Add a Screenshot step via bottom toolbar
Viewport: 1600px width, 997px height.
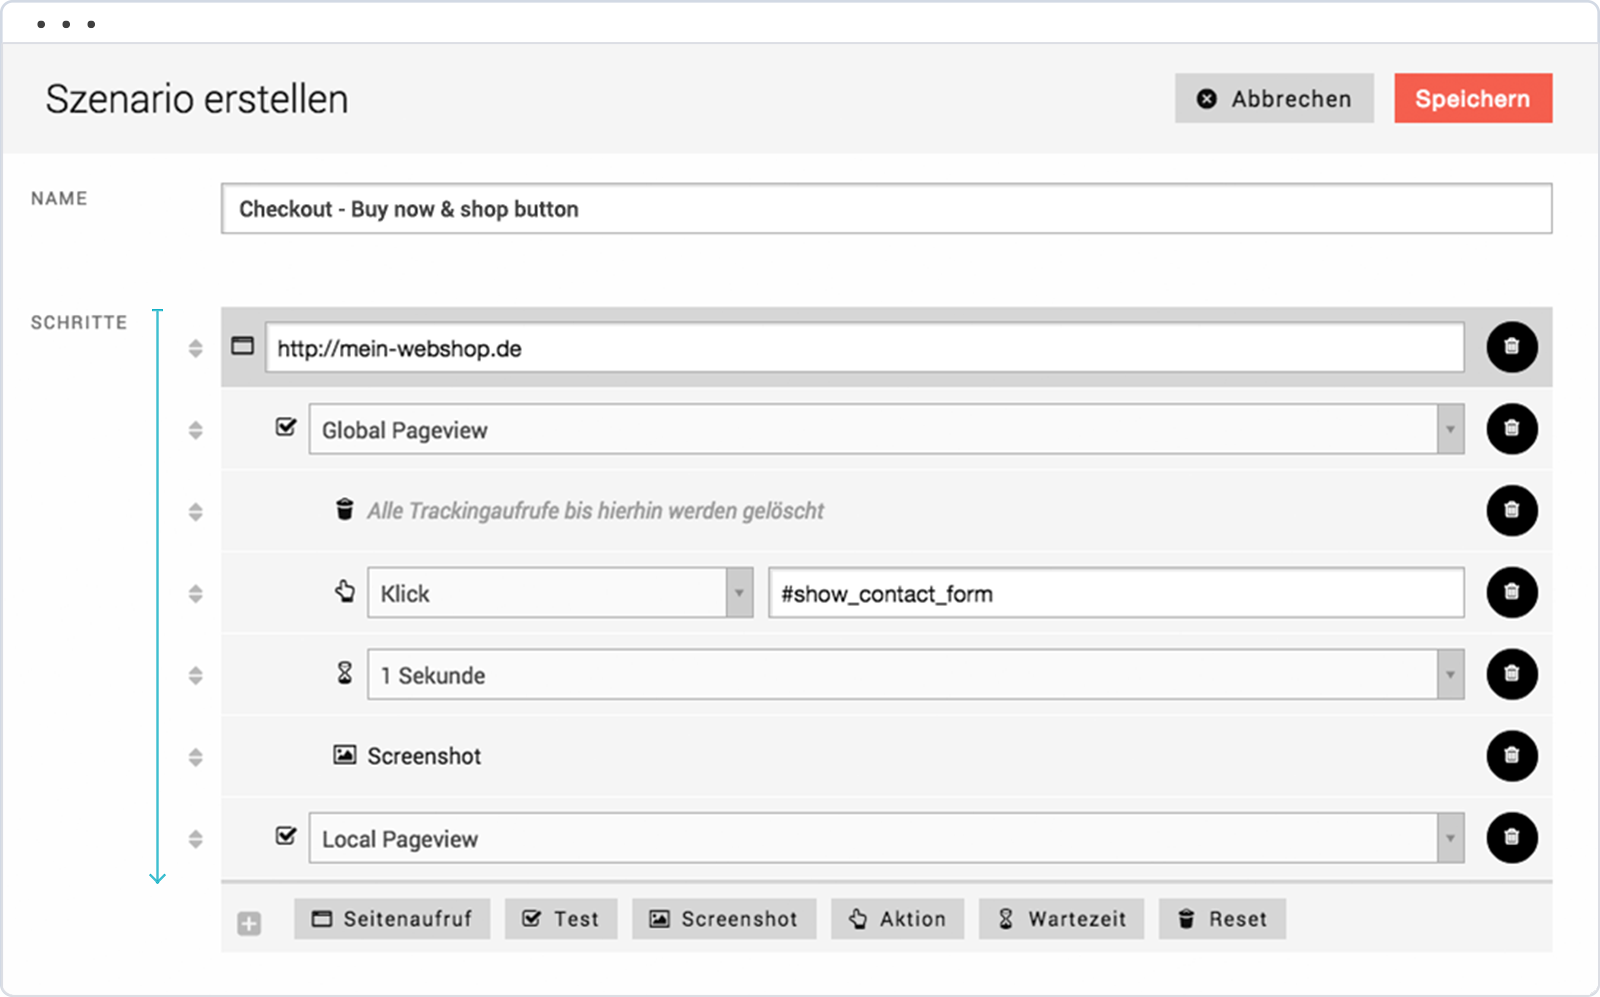[x=724, y=919]
